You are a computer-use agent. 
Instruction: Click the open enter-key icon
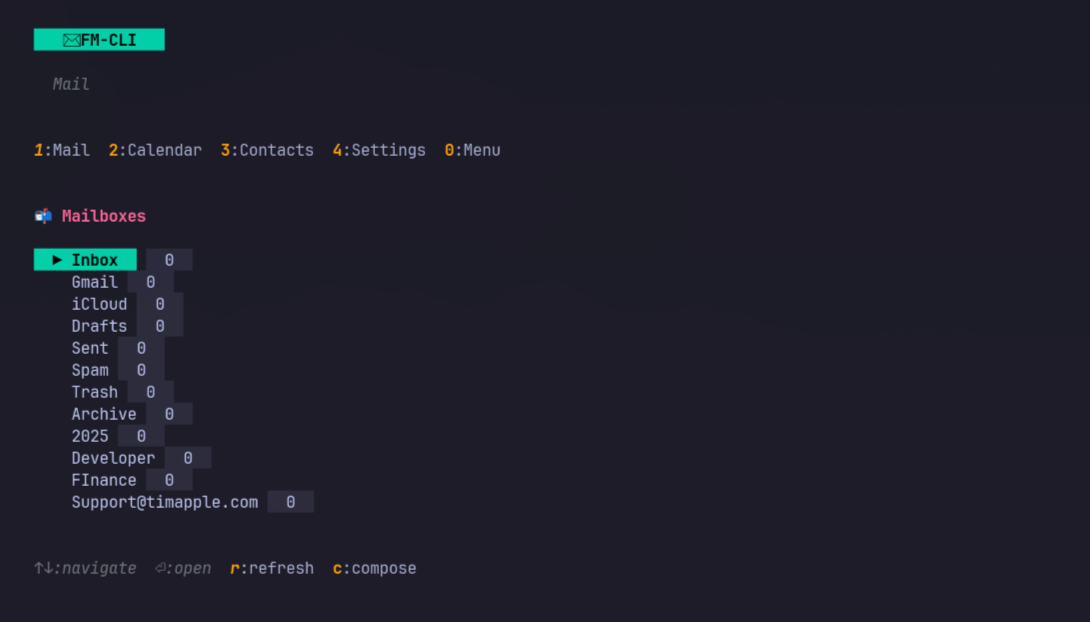(x=161, y=568)
